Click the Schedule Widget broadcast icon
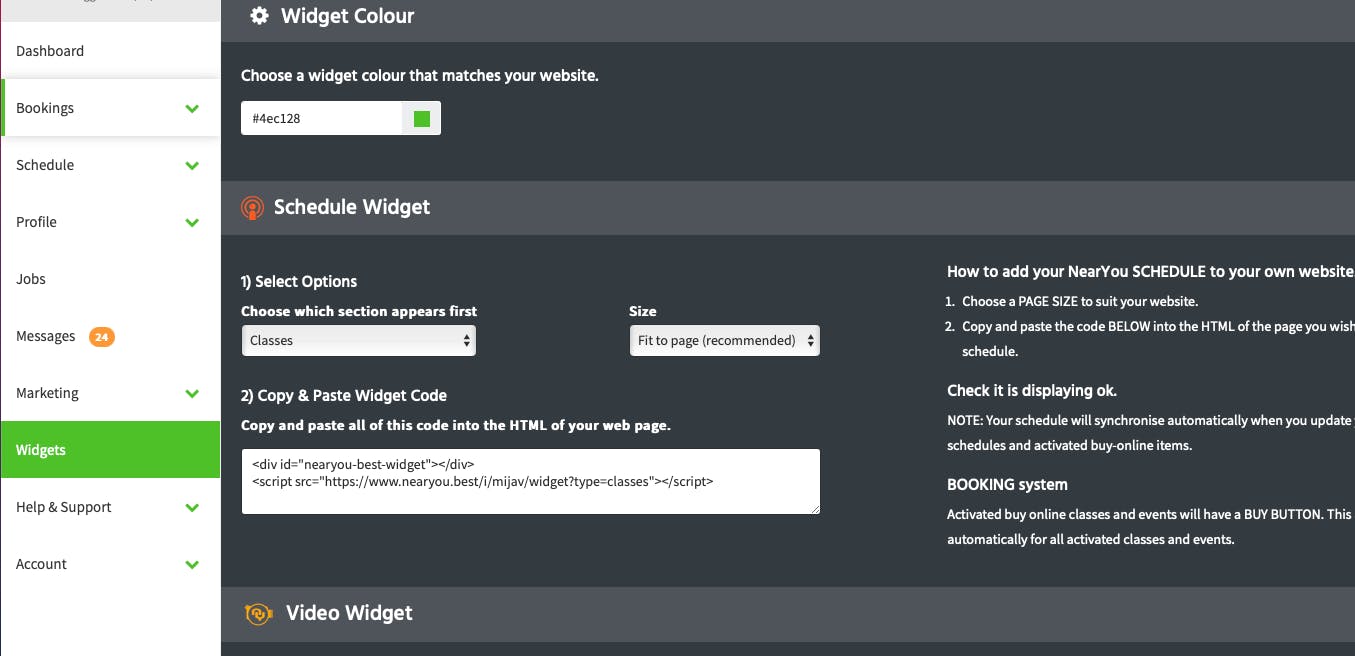Viewport: 1355px width, 656px height. [x=252, y=208]
